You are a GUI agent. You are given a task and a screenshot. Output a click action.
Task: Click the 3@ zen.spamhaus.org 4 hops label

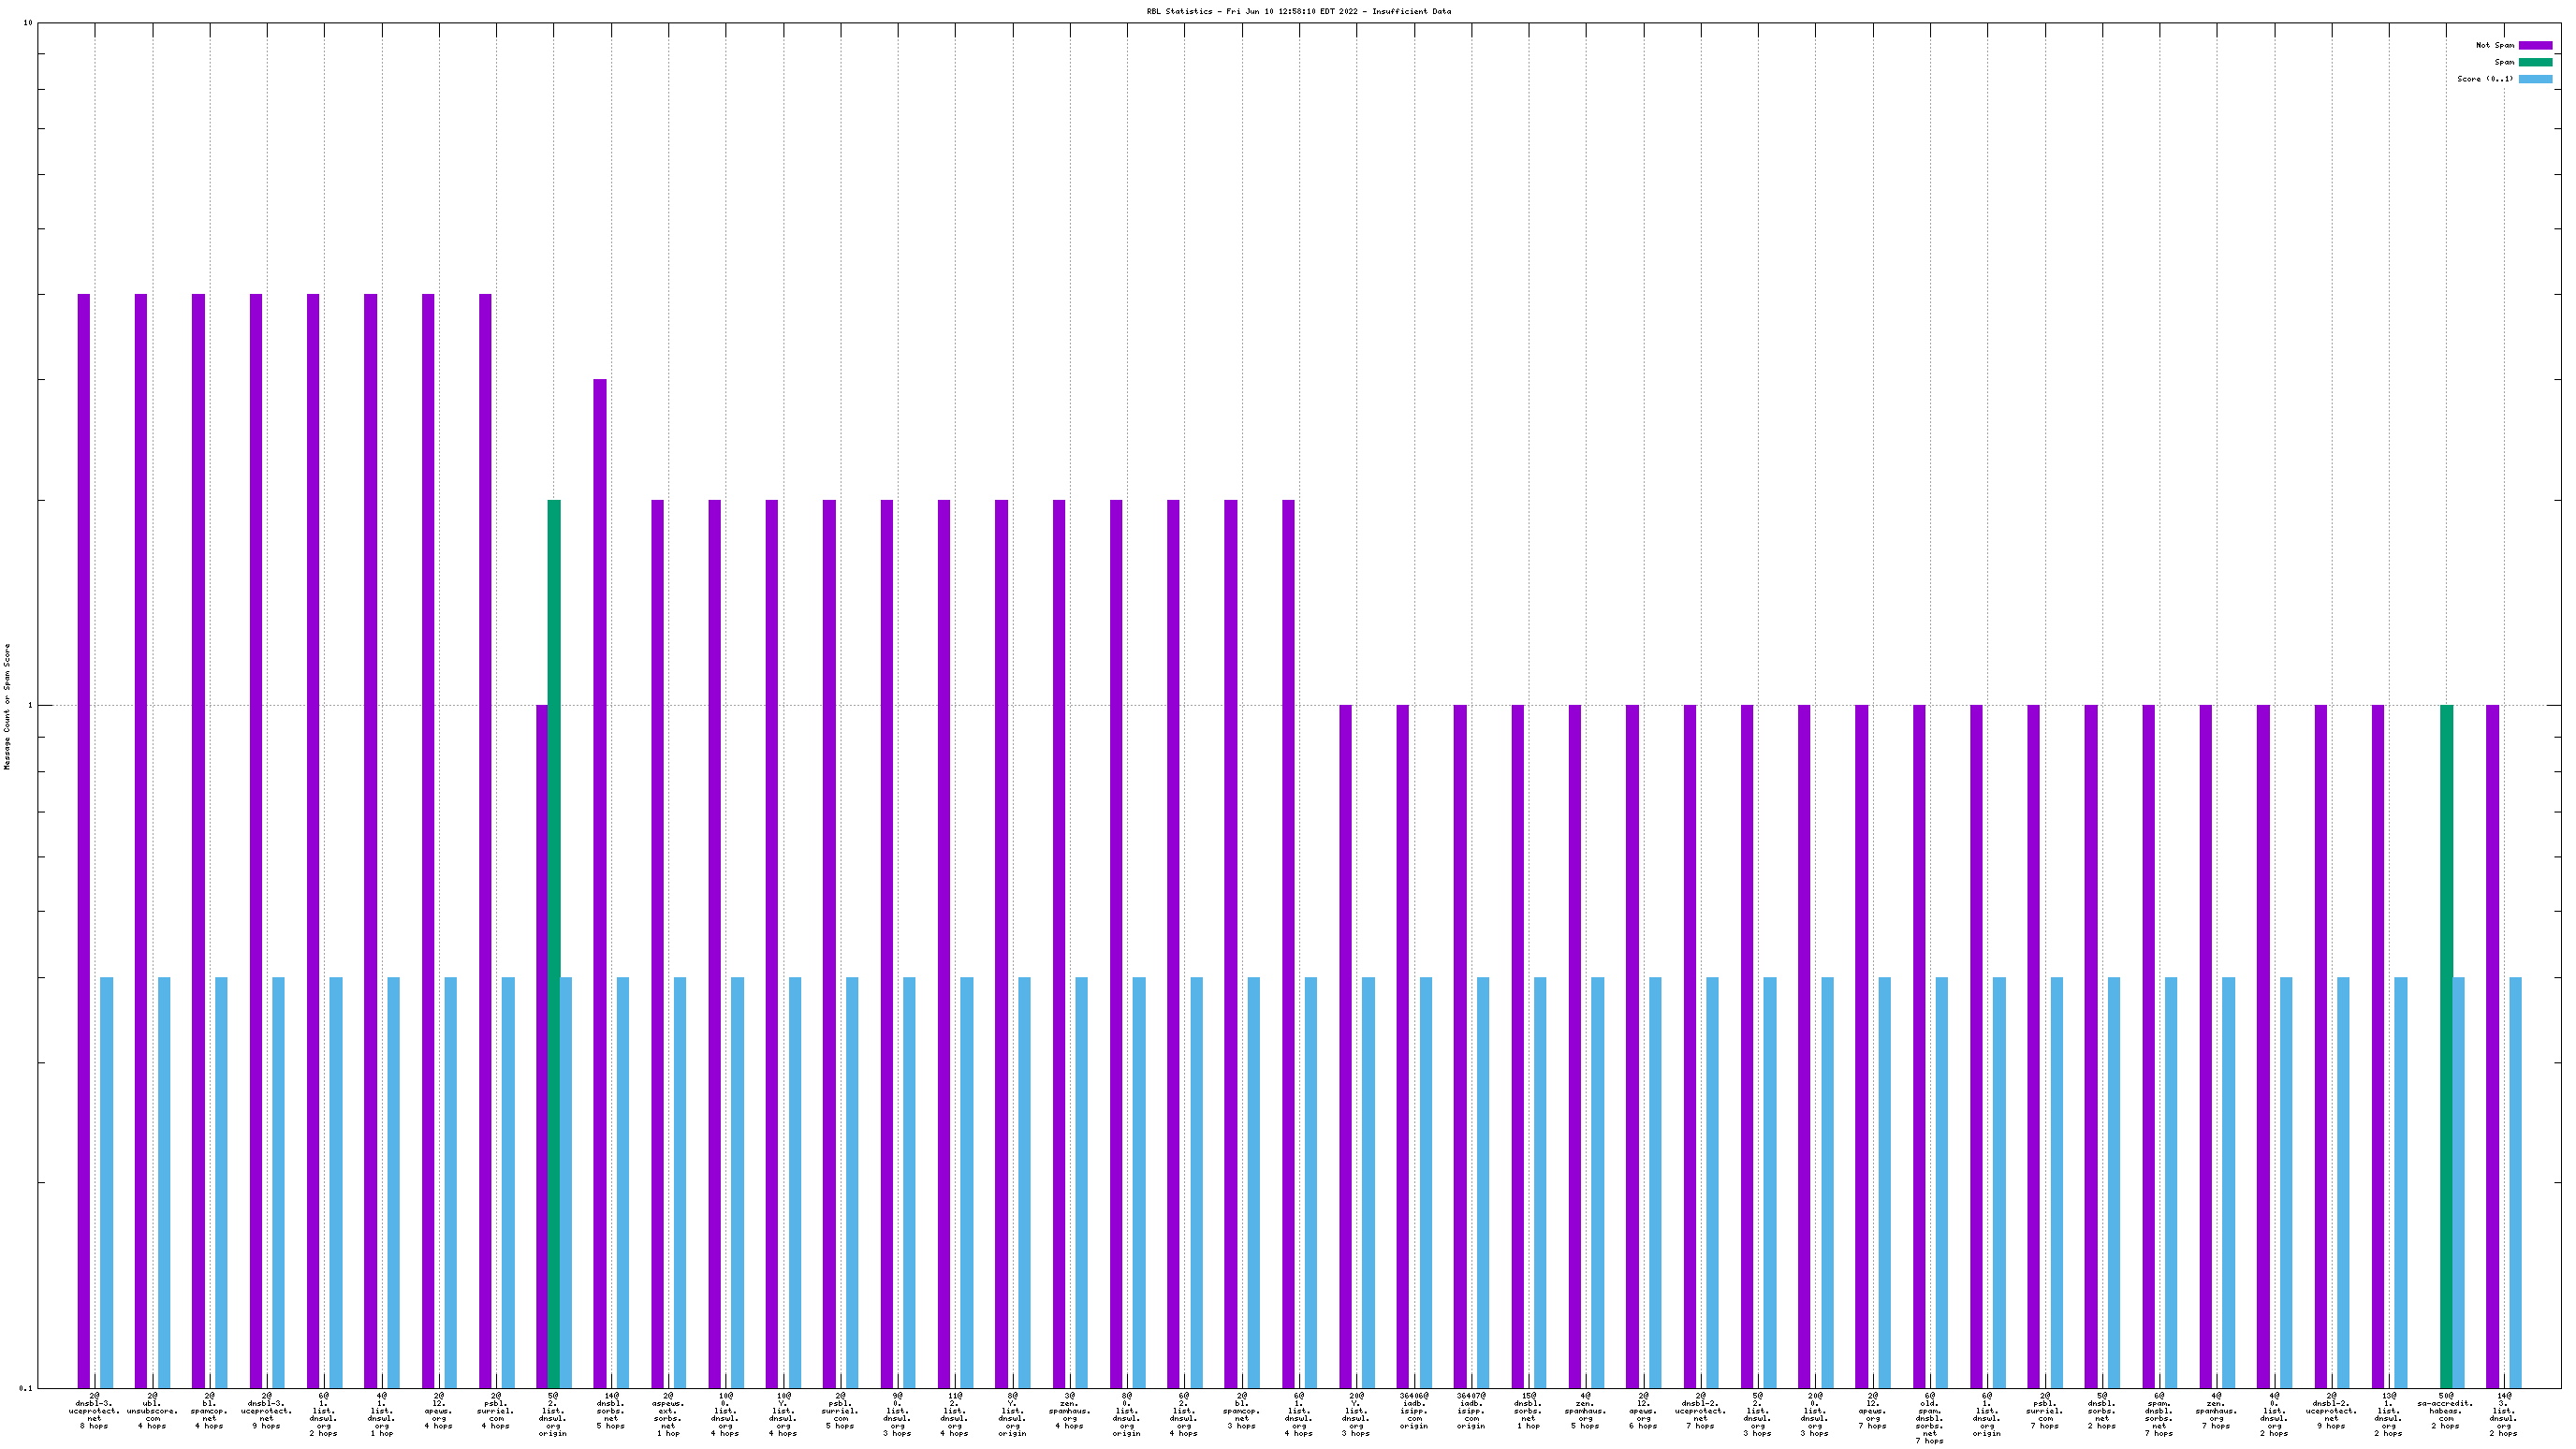tap(1069, 1410)
